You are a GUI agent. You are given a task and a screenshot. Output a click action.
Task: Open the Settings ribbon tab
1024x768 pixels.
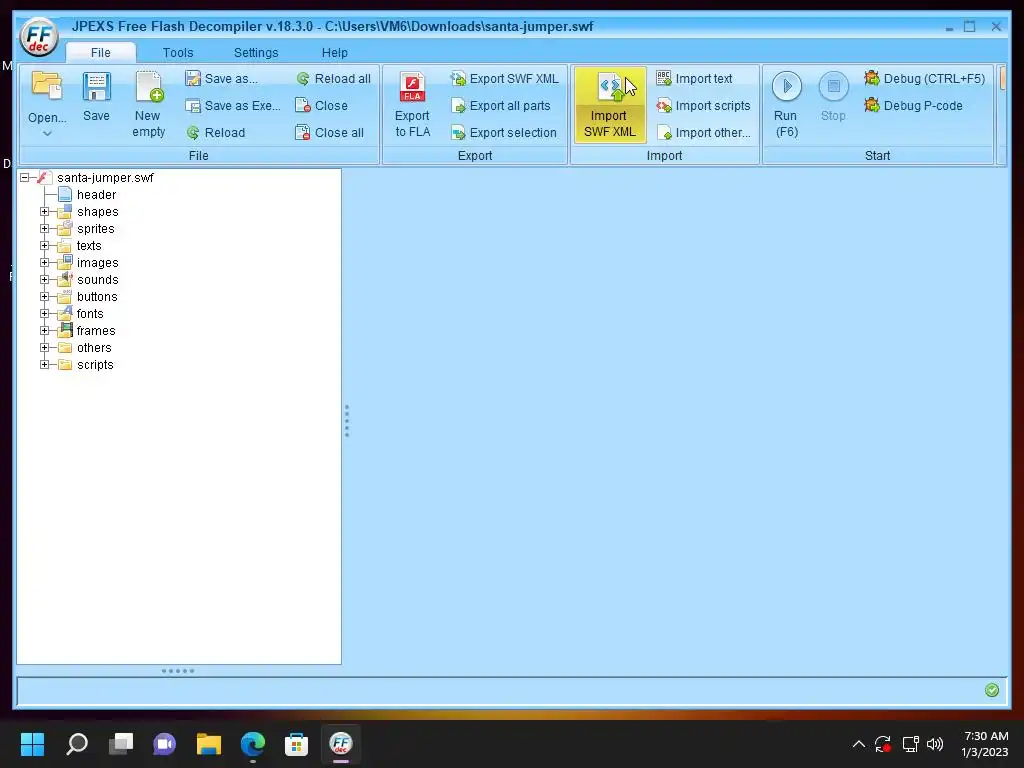[256, 53]
